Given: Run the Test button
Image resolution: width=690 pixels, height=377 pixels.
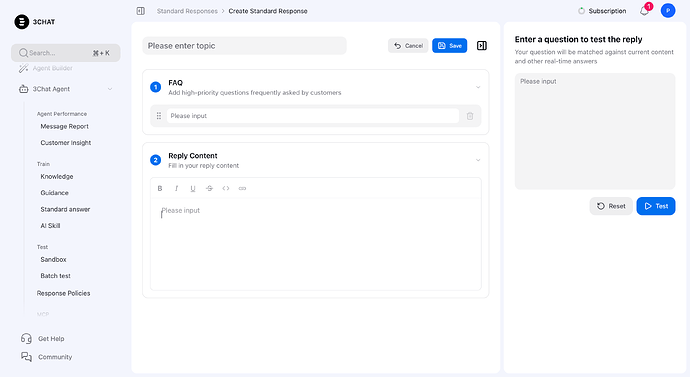Looking at the screenshot, I should point(656,206).
